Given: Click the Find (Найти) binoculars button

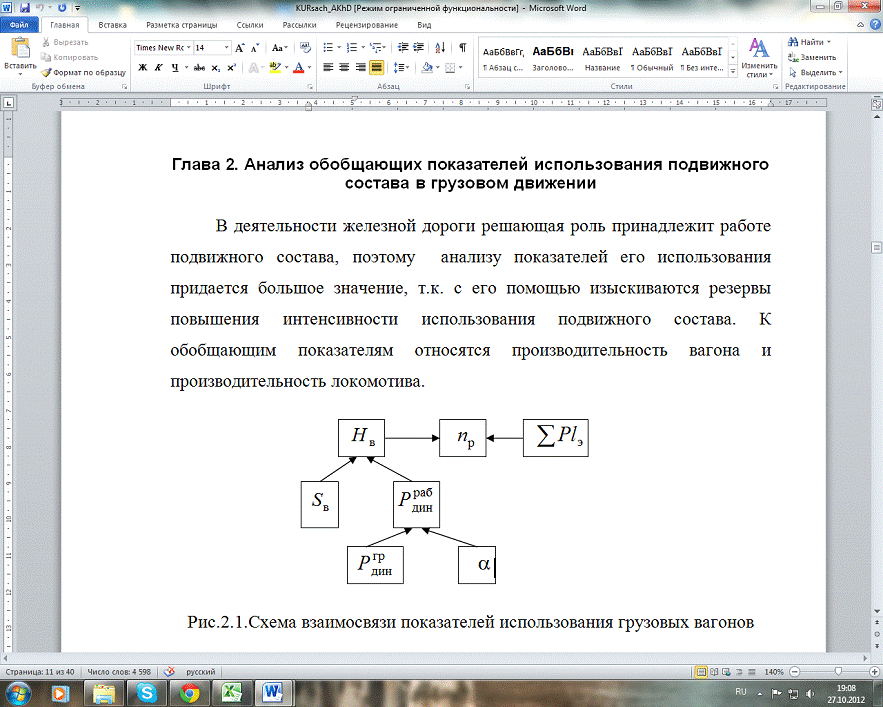Looking at the screenshot, I should pyautogui.click(x=810, y=42).
